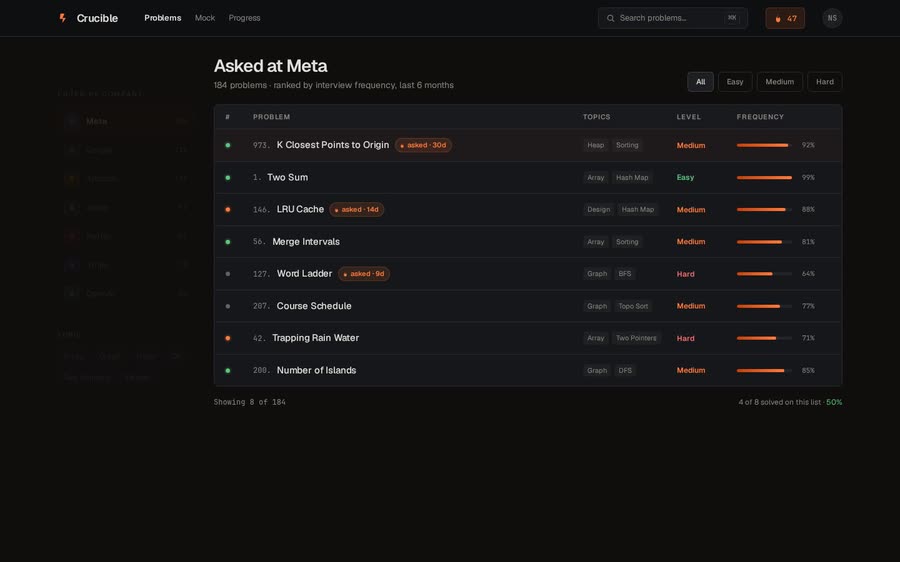Image resolution: width=900 pixels, height=562 pixels.
Task: Click the BFS topic tag
Action: pos(624,274)
